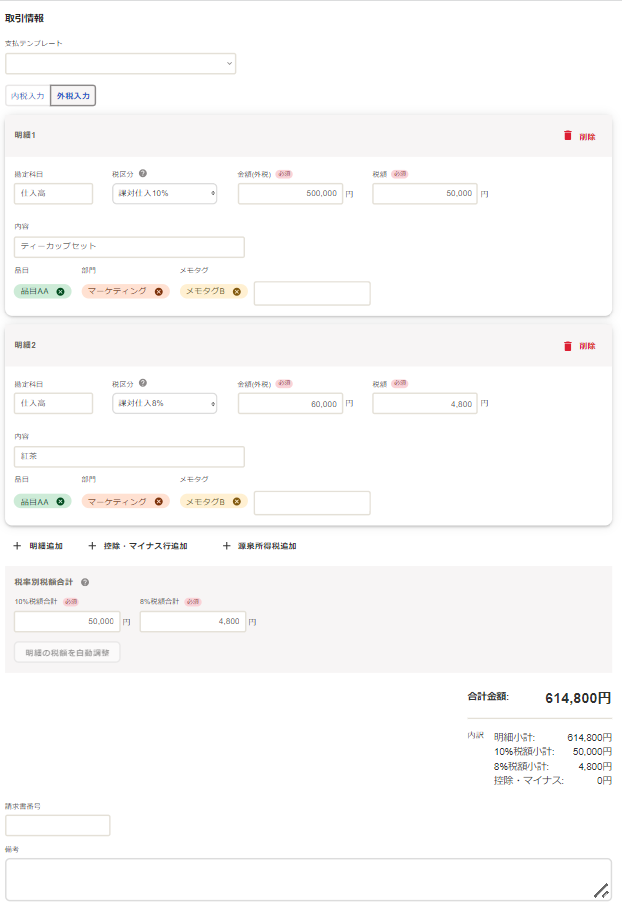Click 明細の税額を自動調整 button
This screenshot has height=911, width=622.
tap(67, 652)
